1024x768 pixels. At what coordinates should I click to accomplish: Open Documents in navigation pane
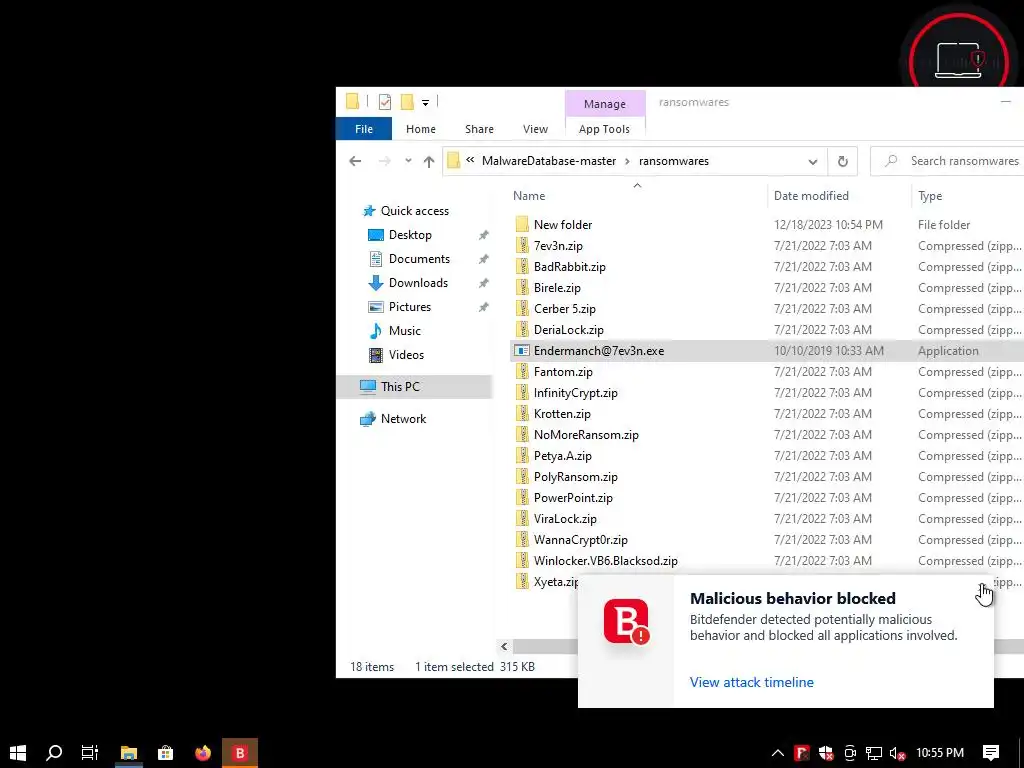pyautogui.click(x=419, y=259)
